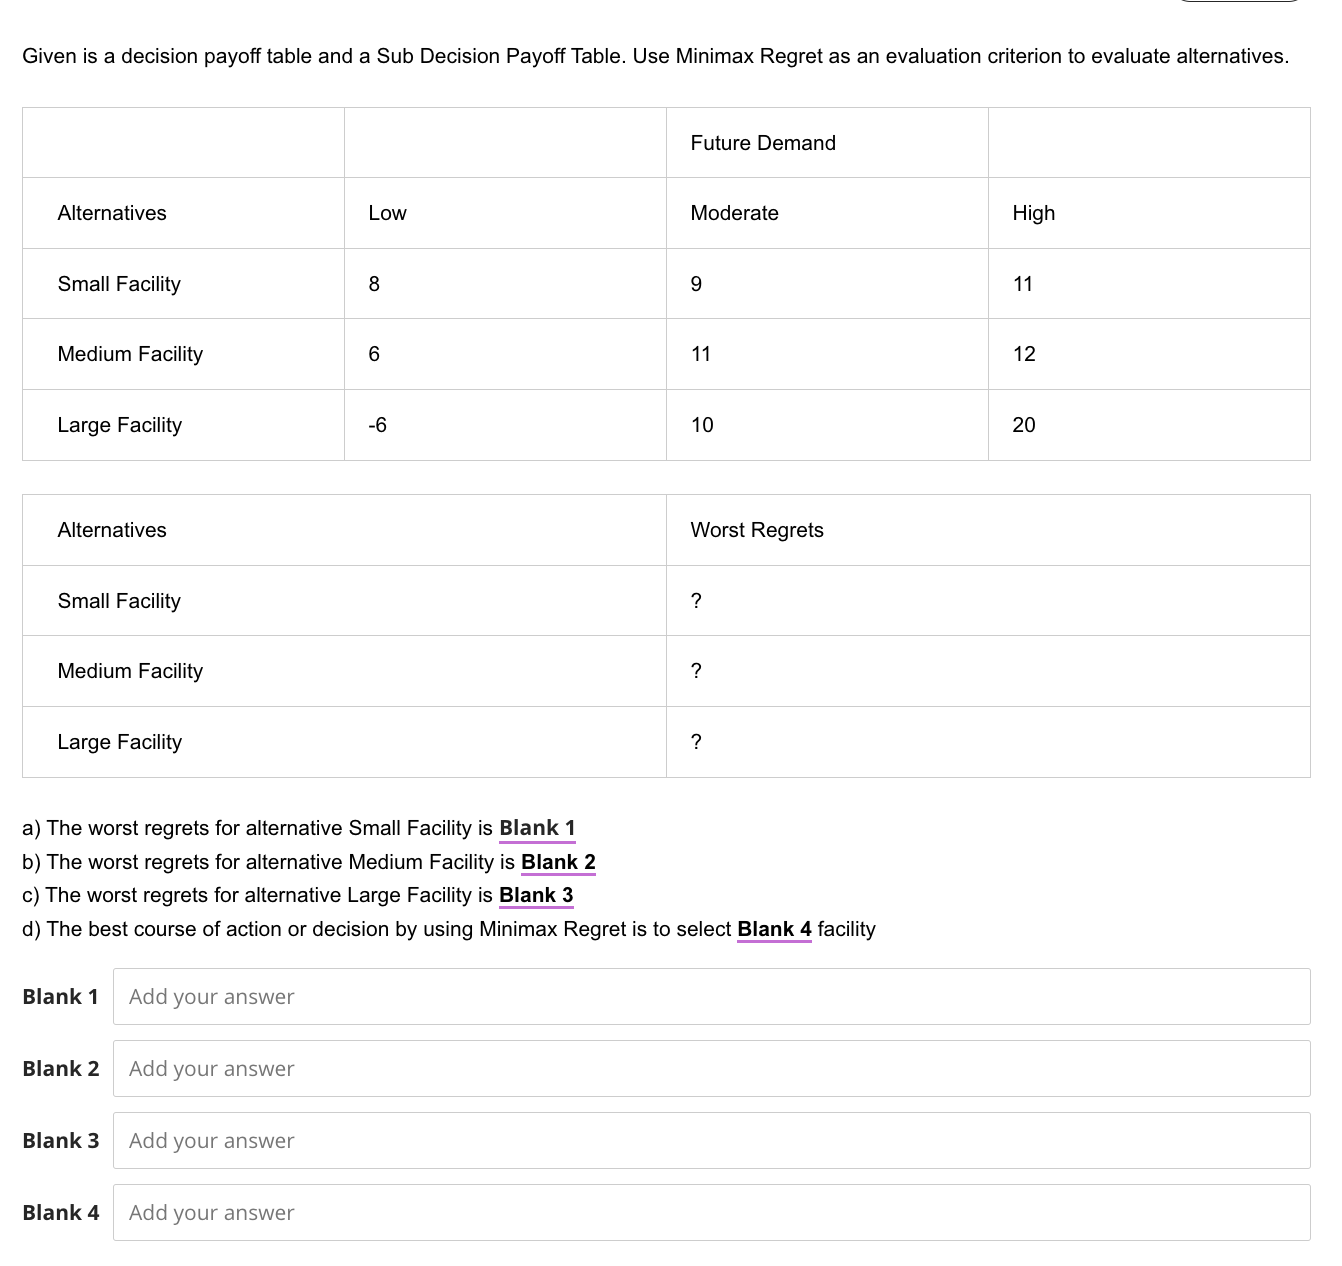Screen dimensions: 1342x1266
Task: Click Medium Facility row in Worst Regrets table
Action: (130, 671)
